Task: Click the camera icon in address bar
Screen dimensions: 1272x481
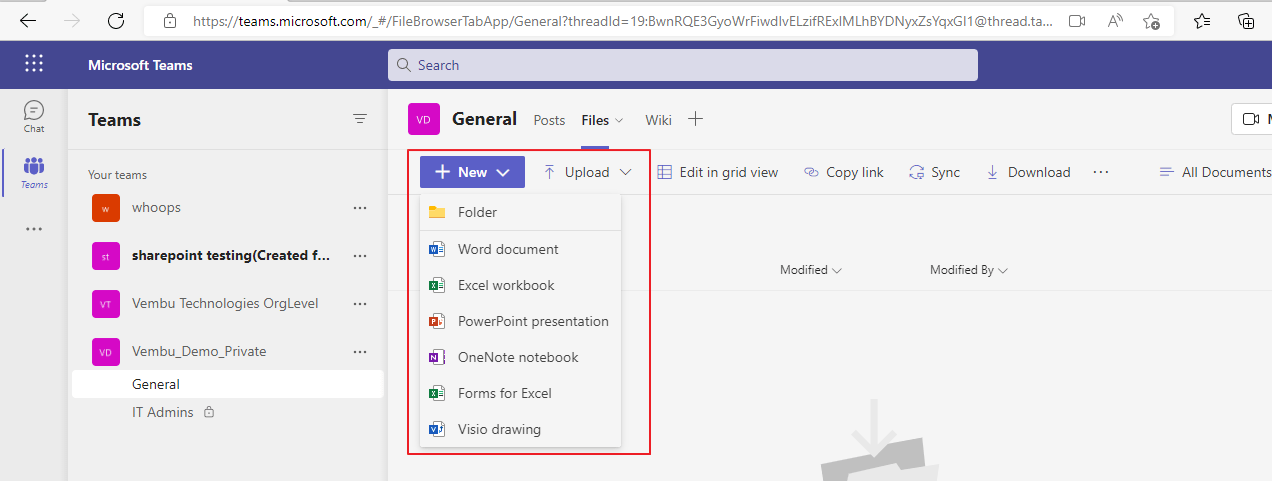Action: click(x=1077, y=20)
